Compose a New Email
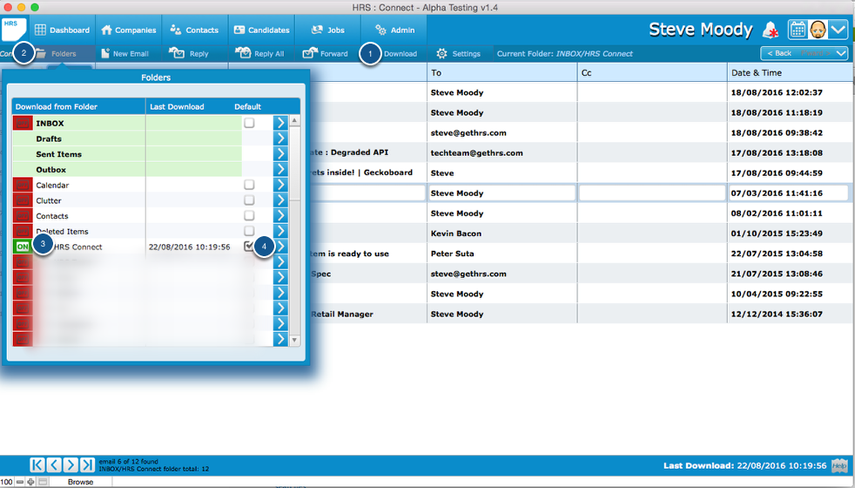Screen dimensions: 855x488 pyautogui.click(x=125, y=53)
